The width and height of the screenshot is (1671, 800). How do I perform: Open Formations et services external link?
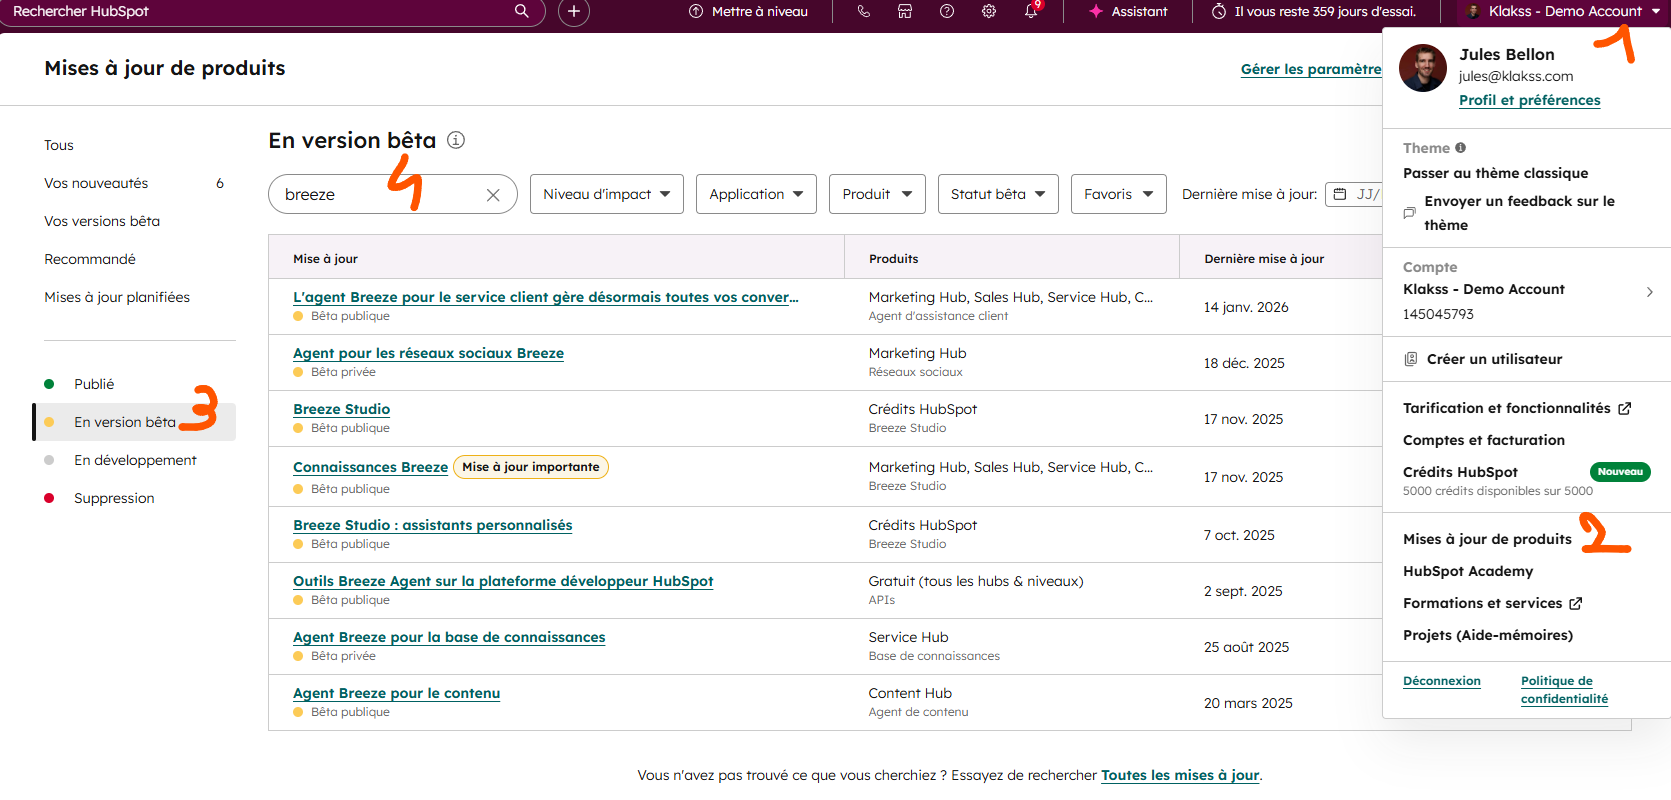point(1492,603)
